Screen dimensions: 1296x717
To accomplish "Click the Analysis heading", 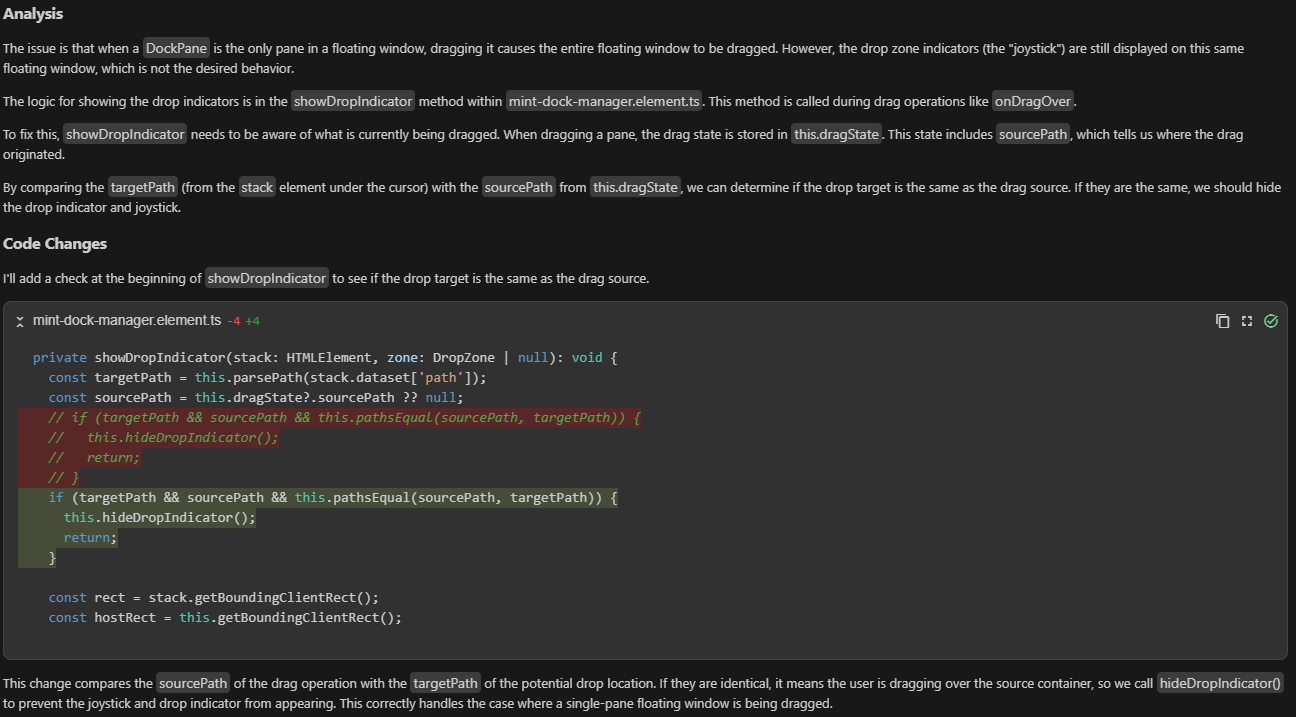I will [x=33, y=14].
